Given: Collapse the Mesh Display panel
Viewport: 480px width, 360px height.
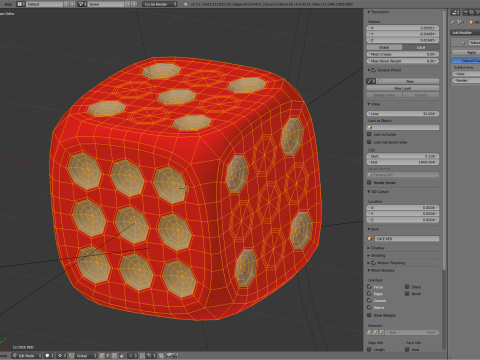Looking at the screenshot, I should point(369,270).
